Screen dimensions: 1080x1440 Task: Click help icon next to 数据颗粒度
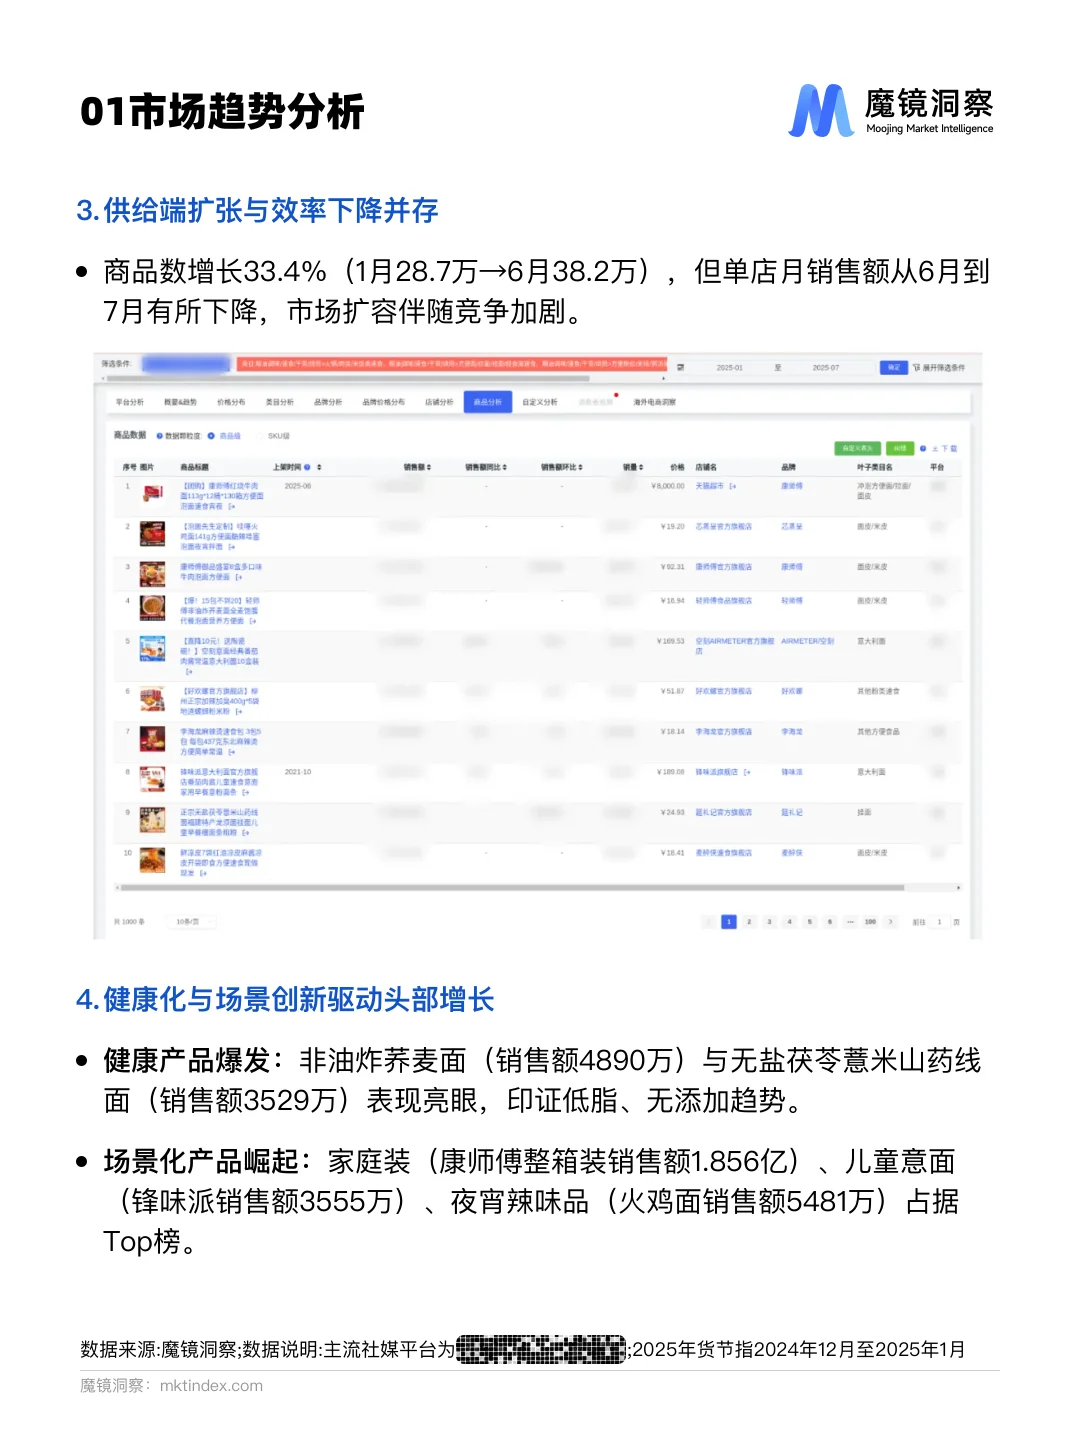160,436
